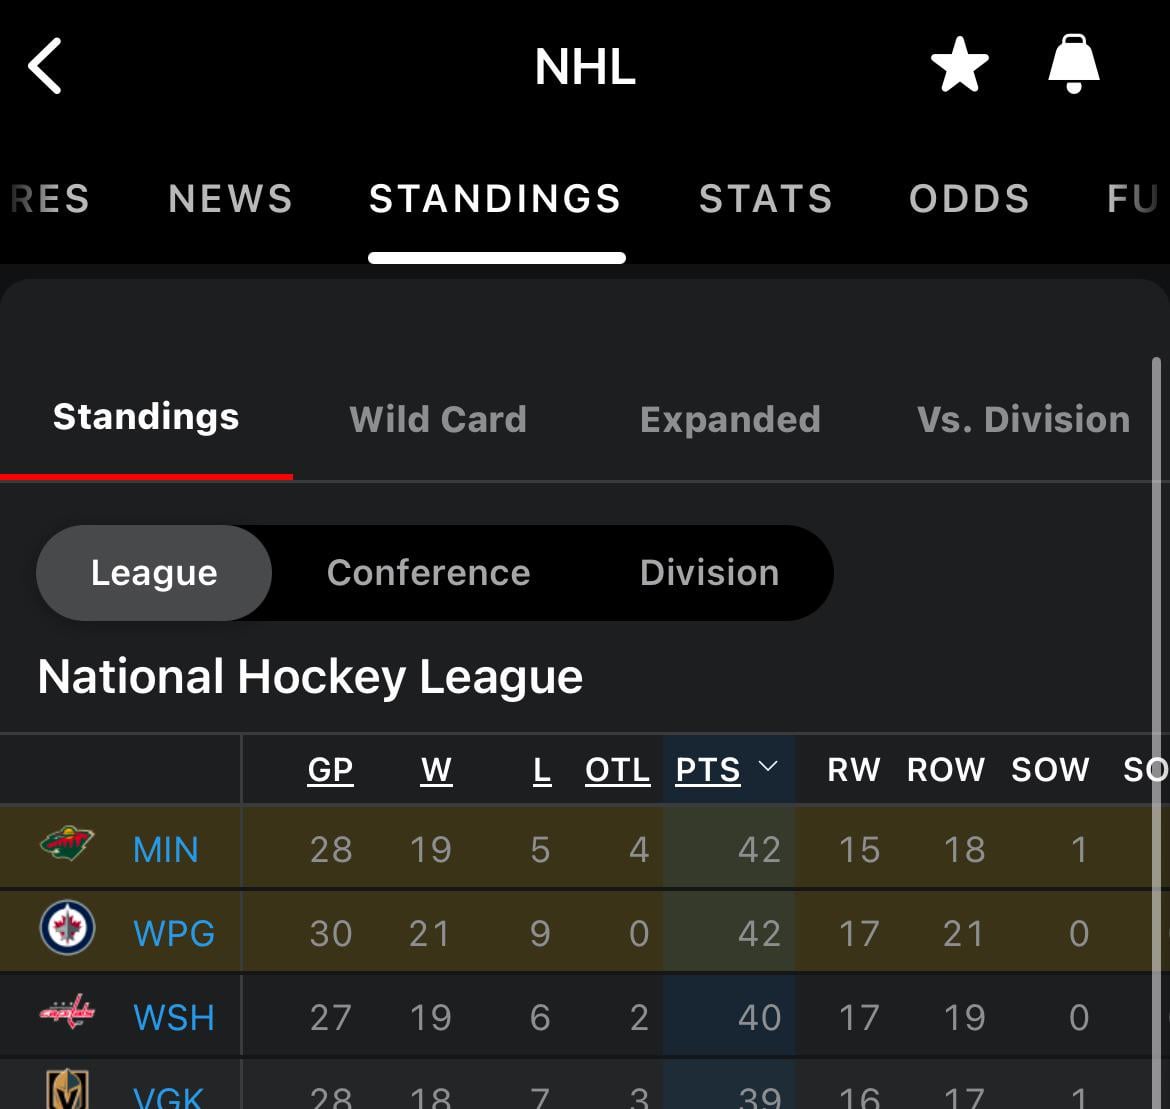
Task: Sort standings by OTL column
Action: tap(617, 770)
